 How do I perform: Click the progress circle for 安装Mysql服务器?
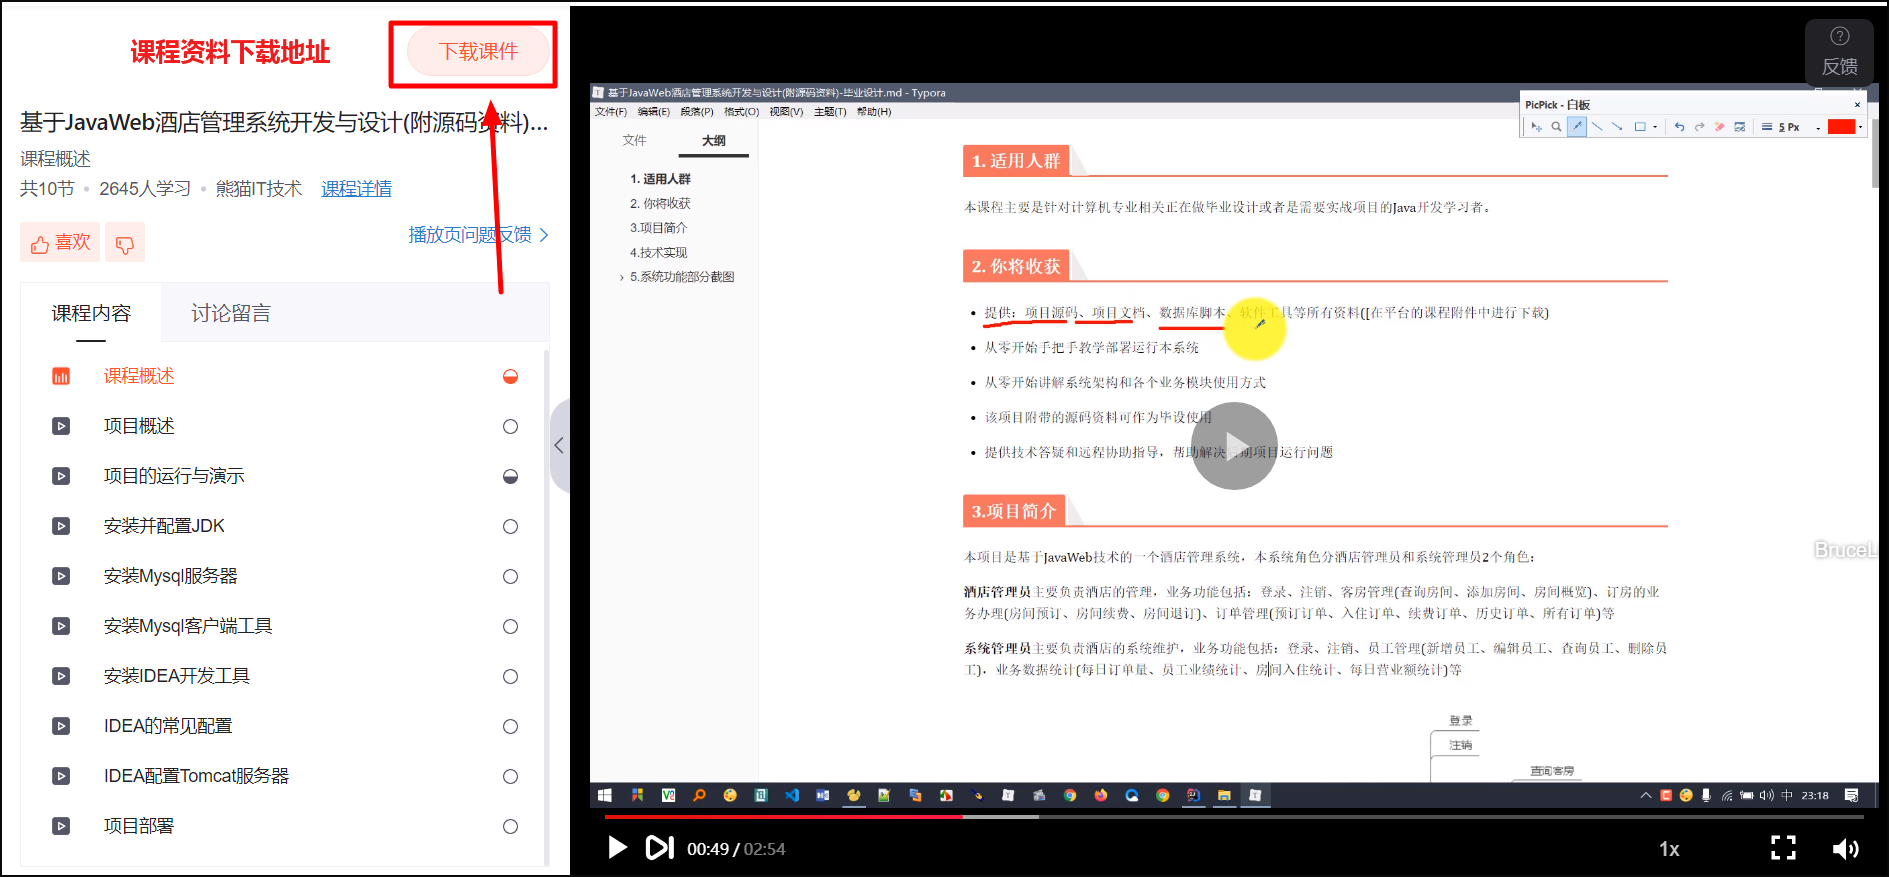pos(510,577)
